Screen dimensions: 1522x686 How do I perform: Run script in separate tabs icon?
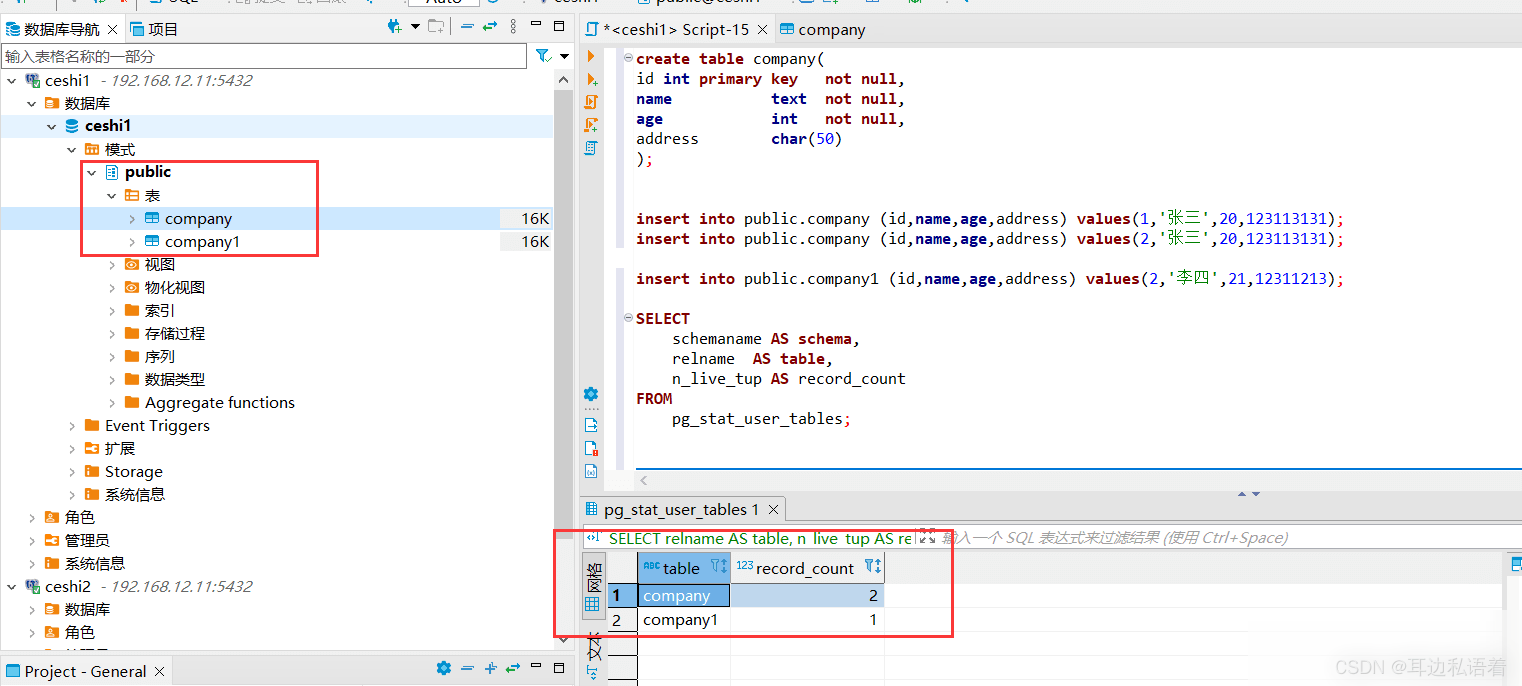(591, 125)
